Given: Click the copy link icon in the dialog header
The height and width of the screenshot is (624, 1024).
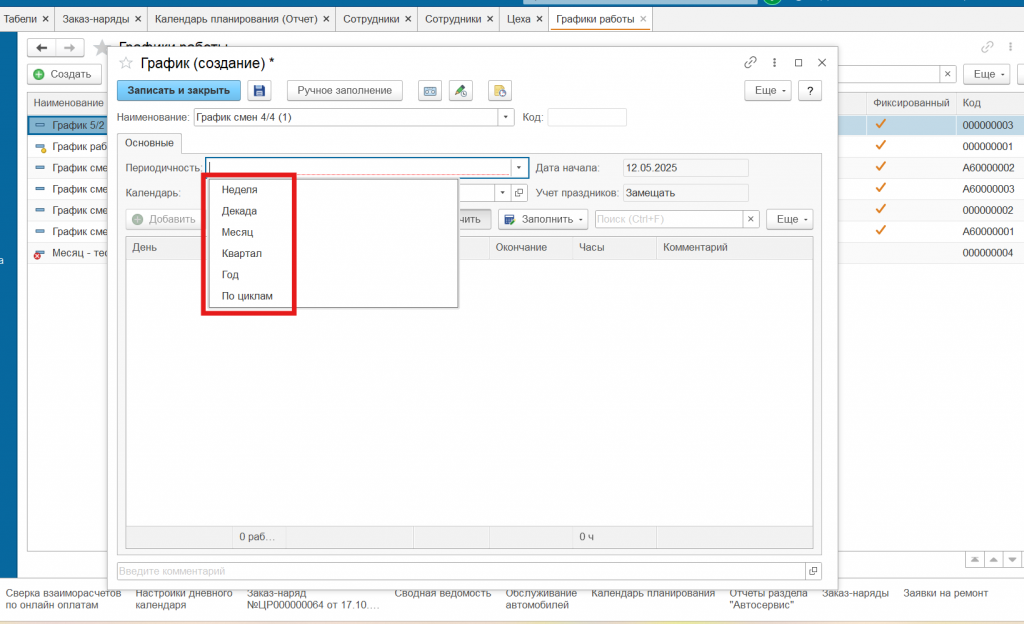Looking at the screenshot, I should point(750,62).
